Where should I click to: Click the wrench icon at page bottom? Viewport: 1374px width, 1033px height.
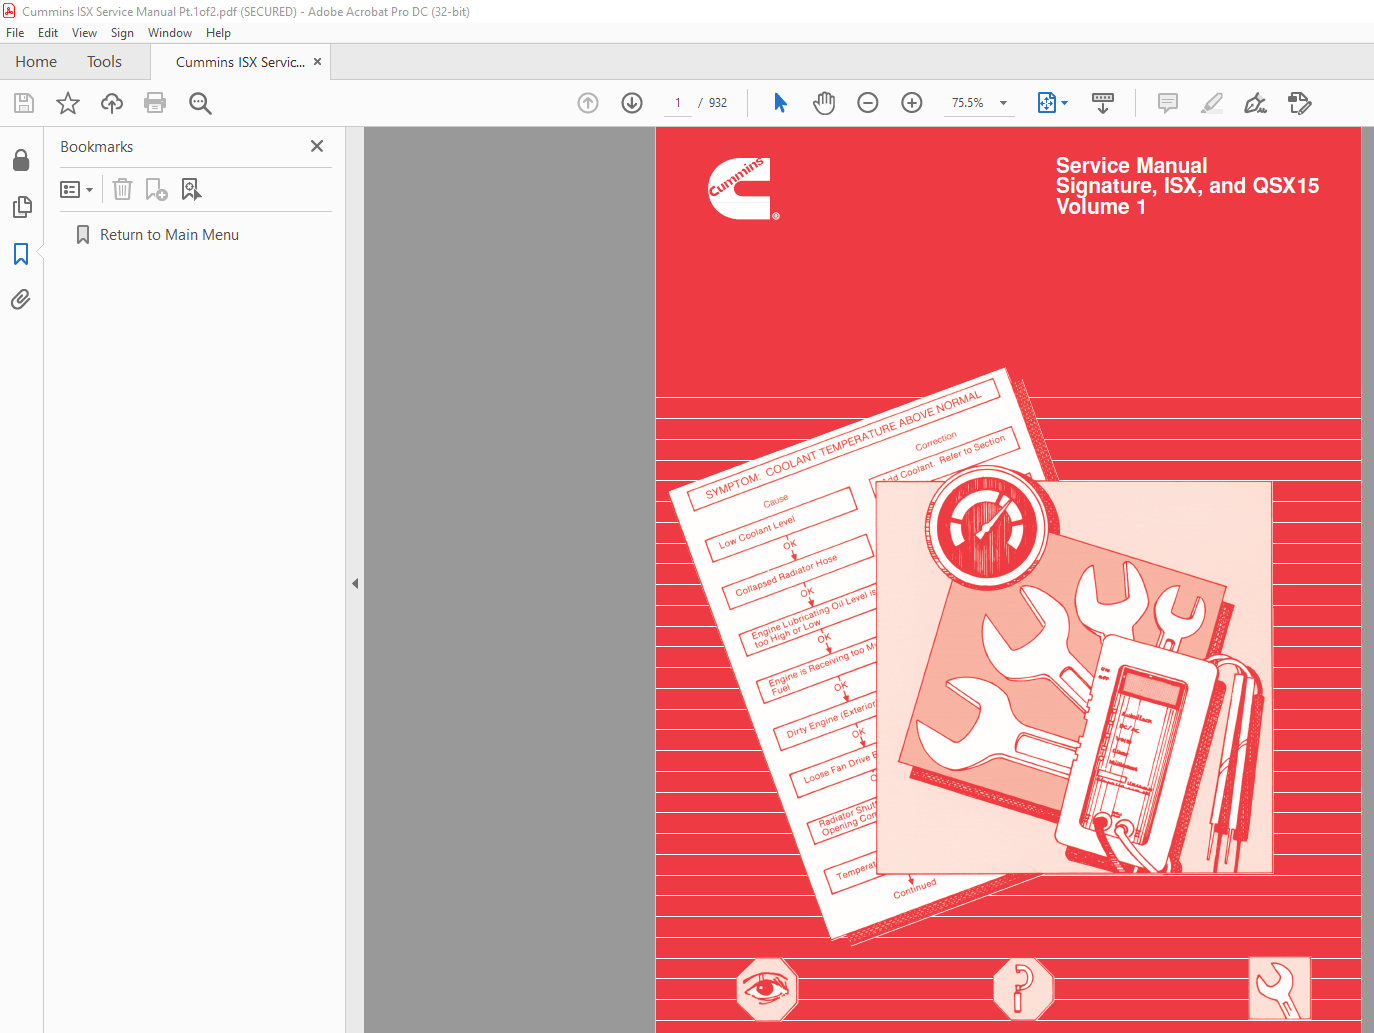[x=1279, y=989]
